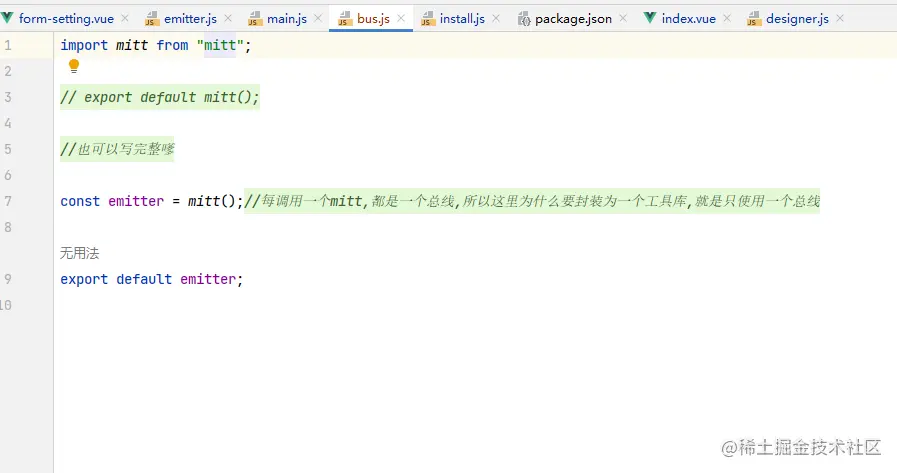Click line number 7 in the gutter
Screen dimensions: 897x473
point(8,201)
